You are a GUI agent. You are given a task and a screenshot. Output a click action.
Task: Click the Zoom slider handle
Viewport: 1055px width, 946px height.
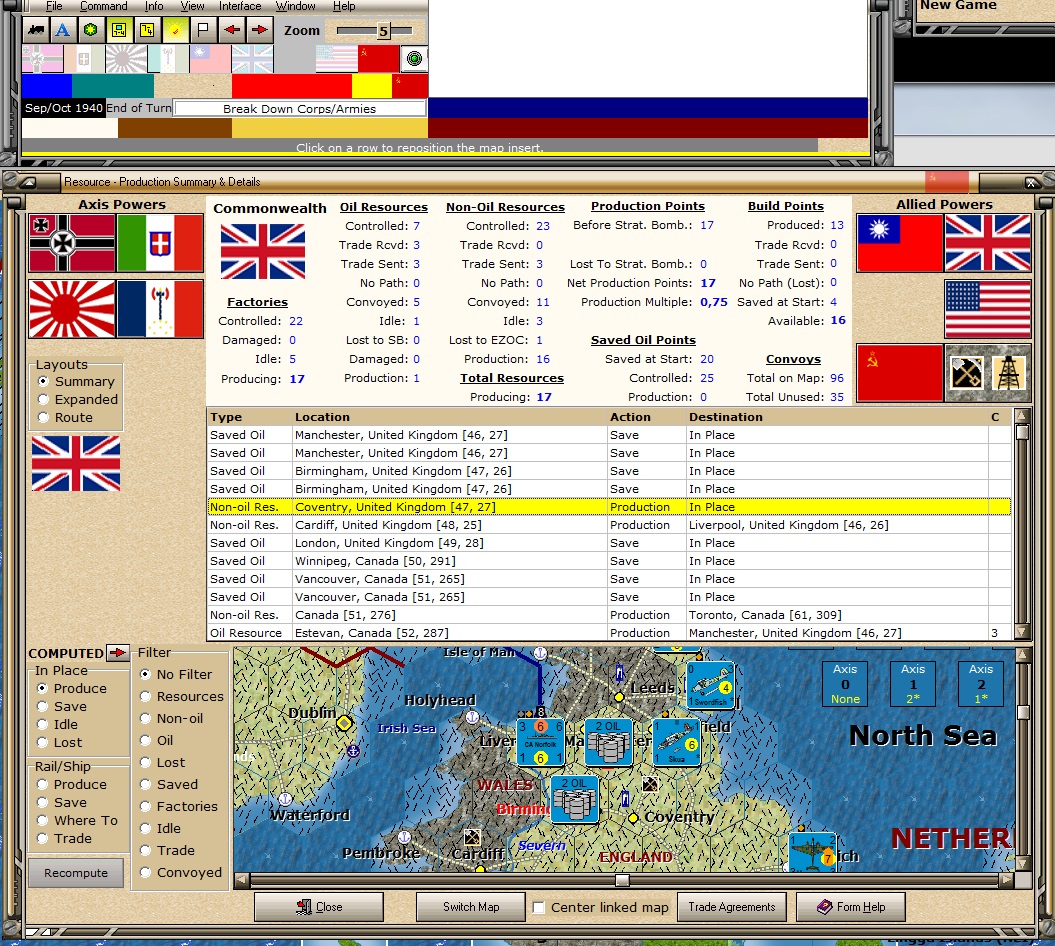point(382,31)
